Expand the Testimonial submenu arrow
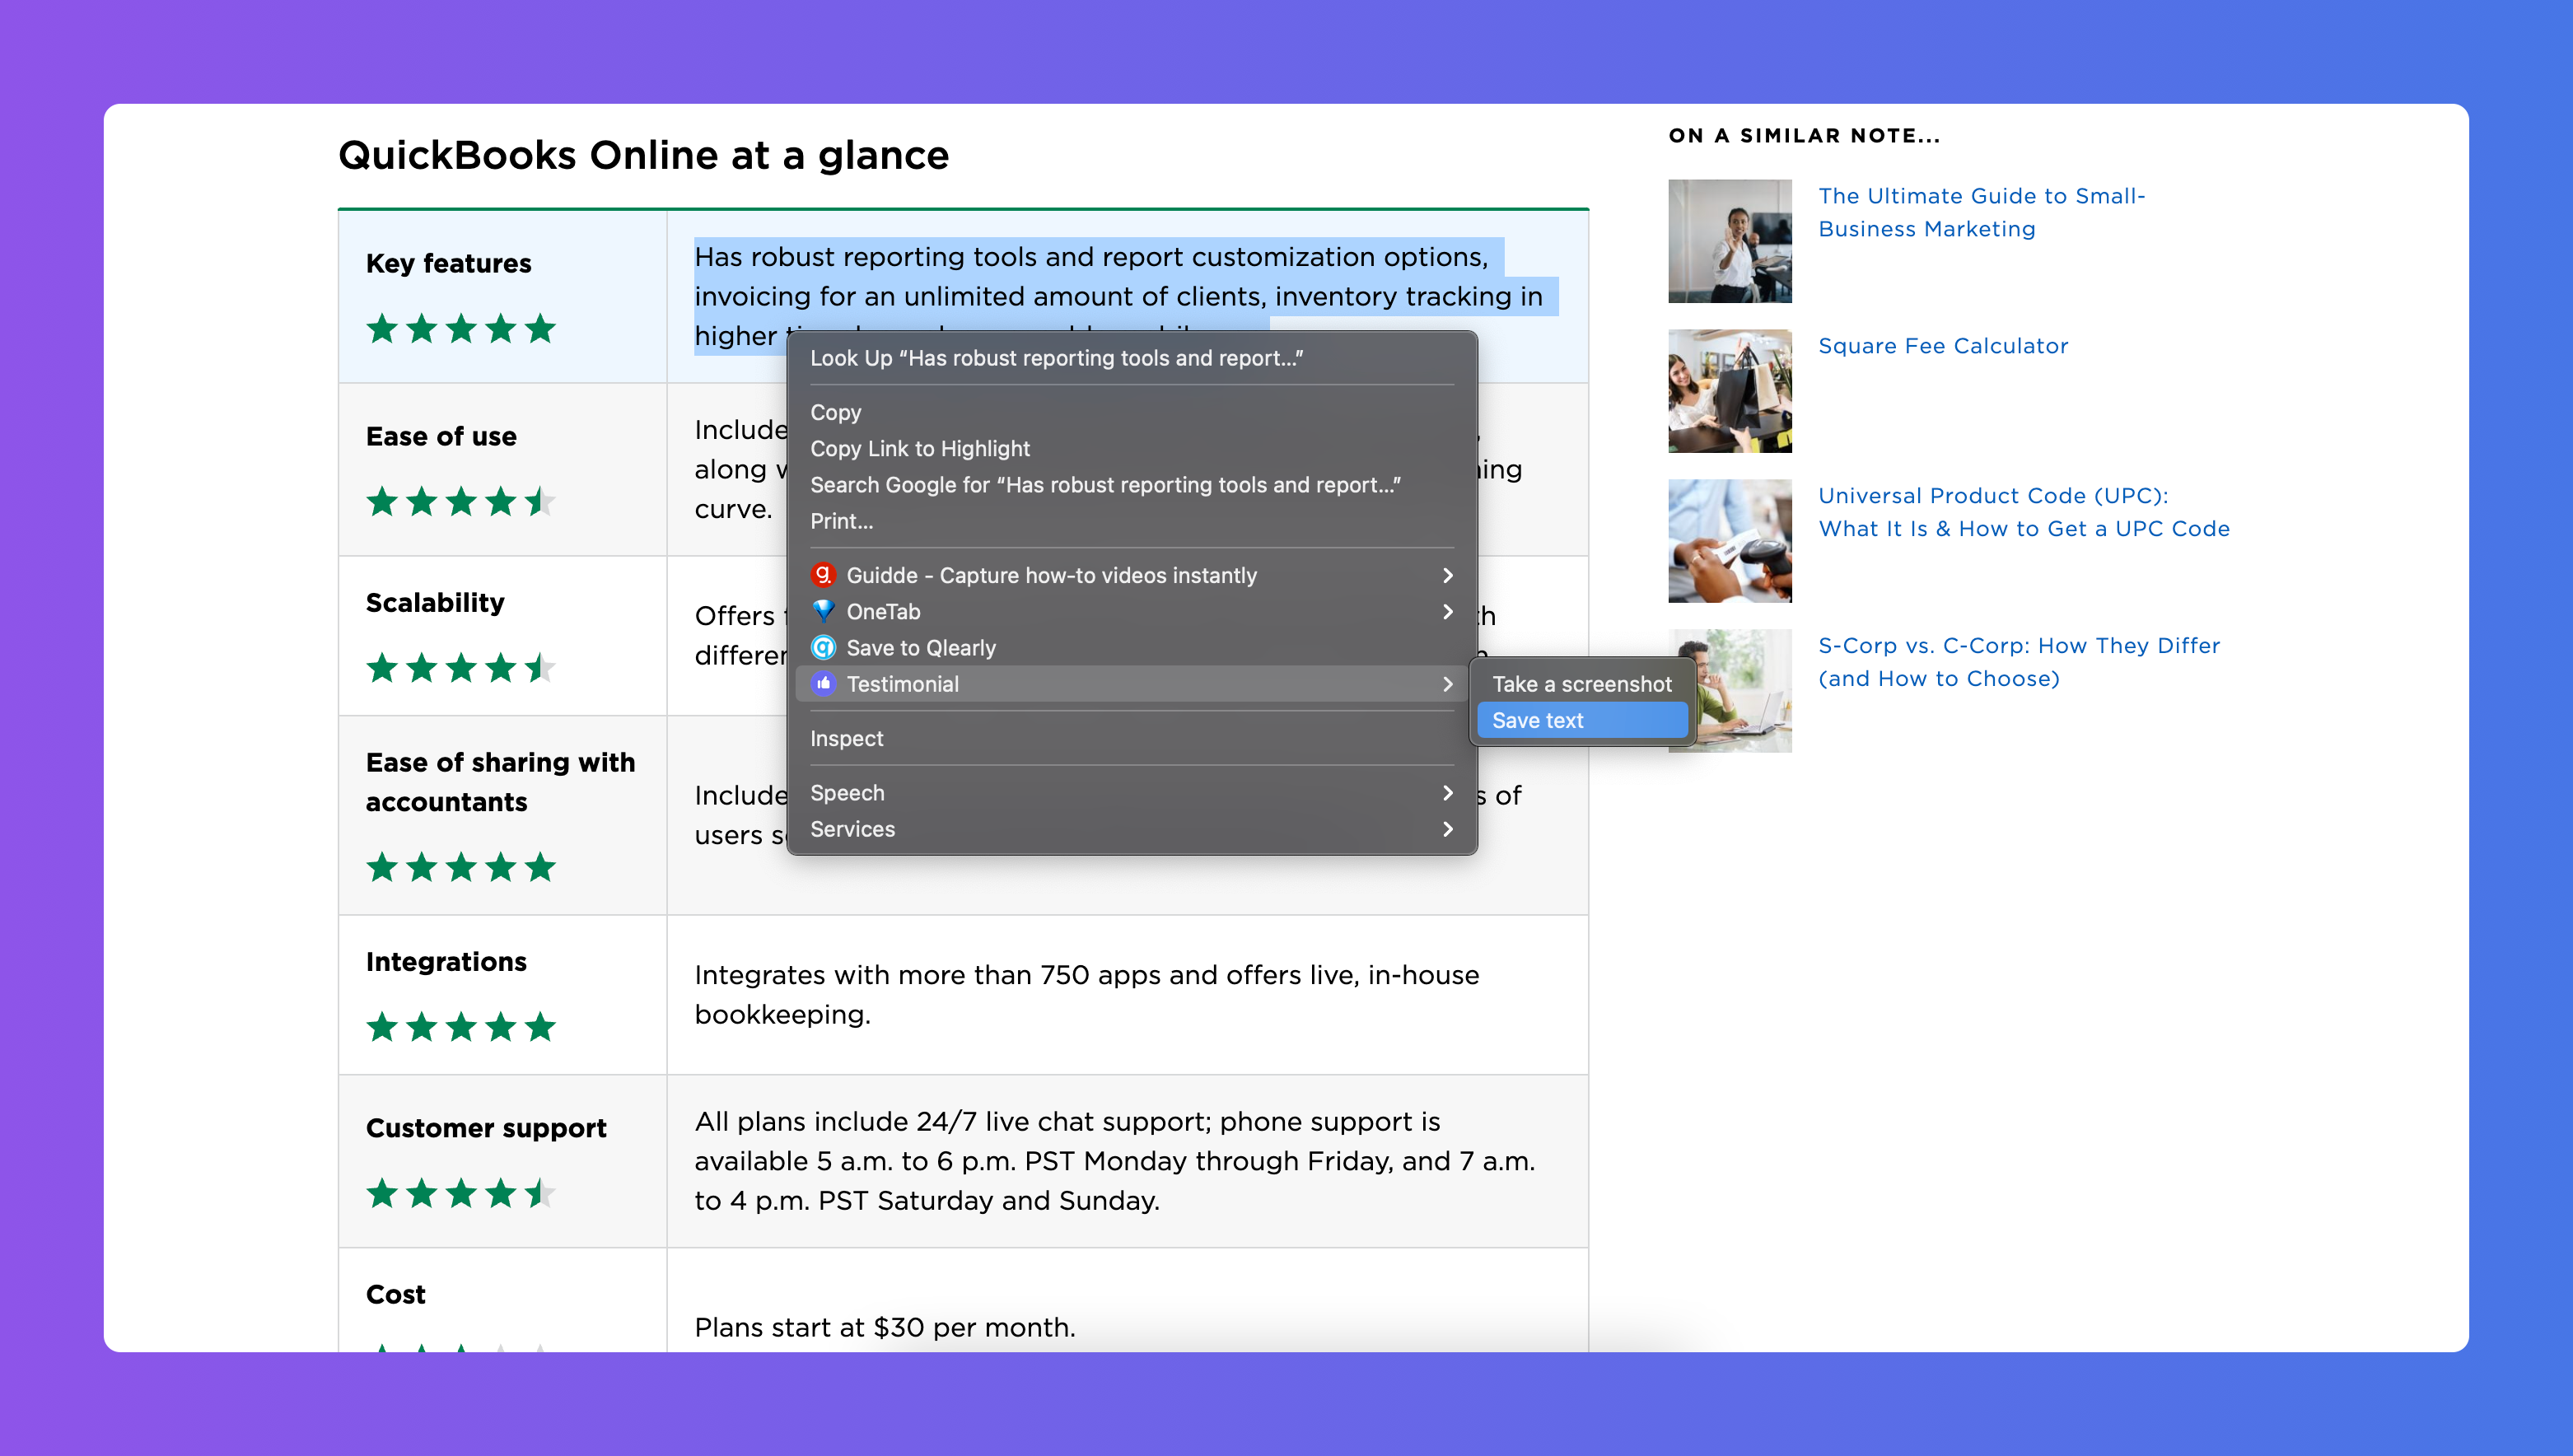 click(1447, 684)
